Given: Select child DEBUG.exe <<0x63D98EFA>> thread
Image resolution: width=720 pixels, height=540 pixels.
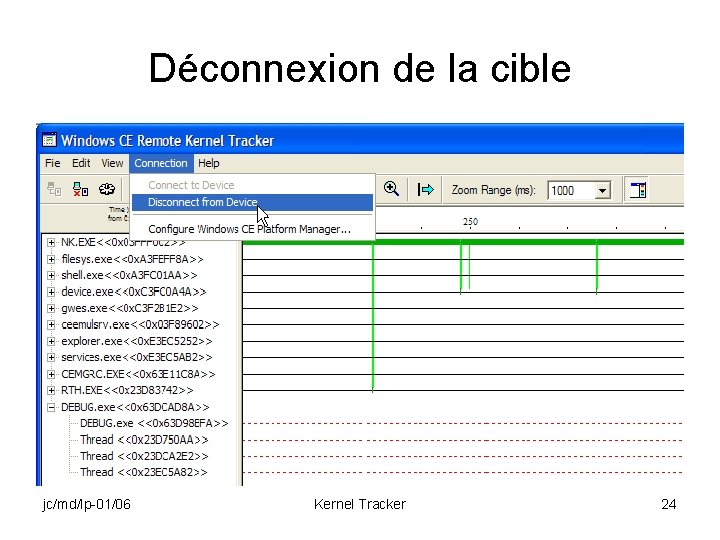Looking at the screenshot, I should pos(154,423).
